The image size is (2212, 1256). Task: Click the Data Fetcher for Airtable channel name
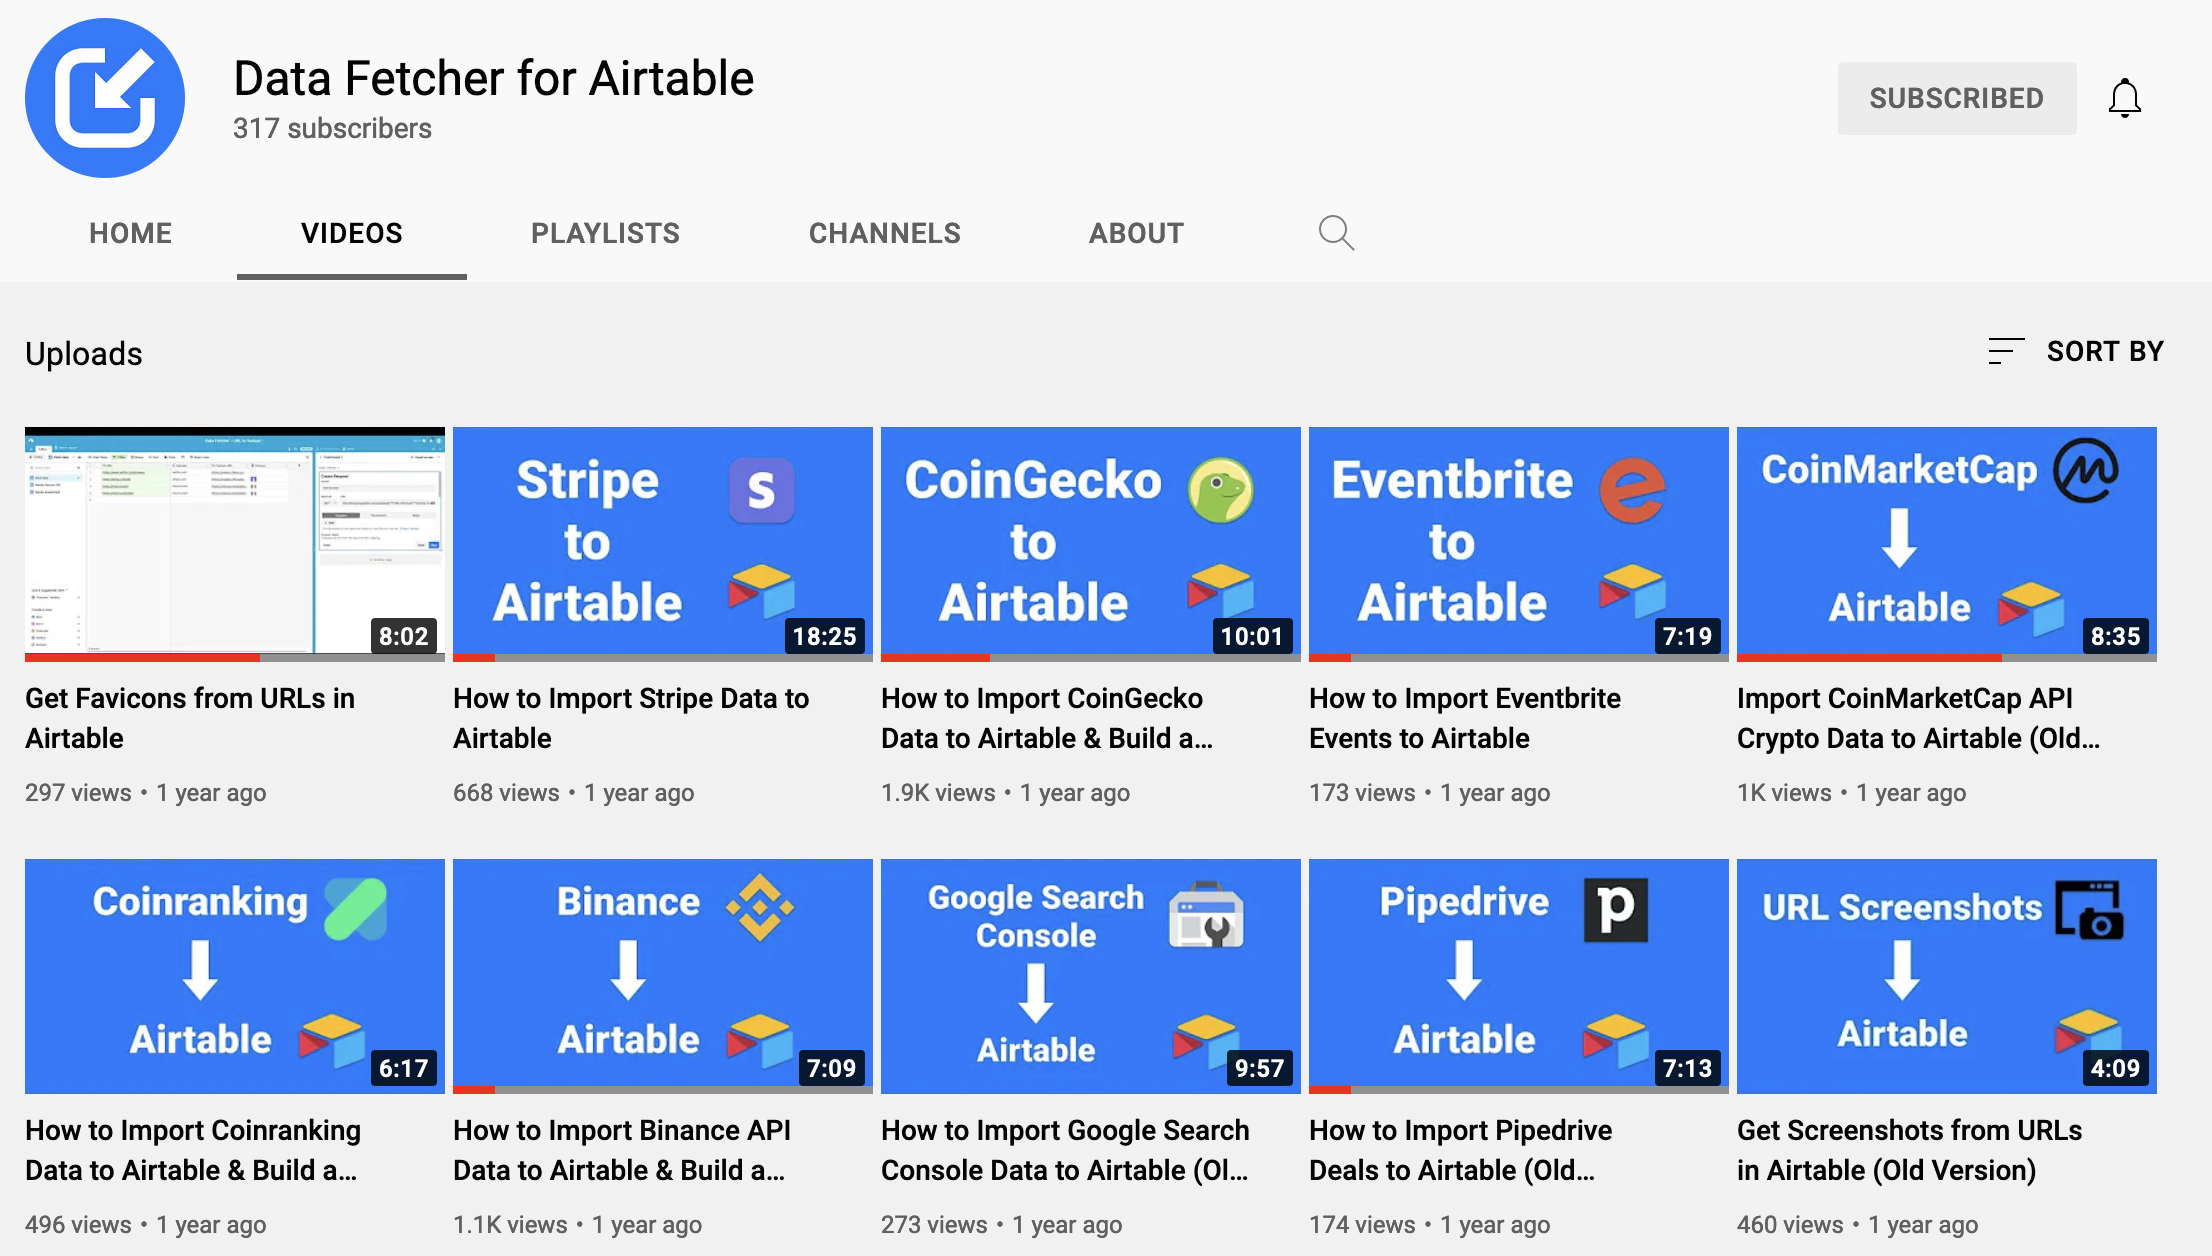(x=494, y=78)
